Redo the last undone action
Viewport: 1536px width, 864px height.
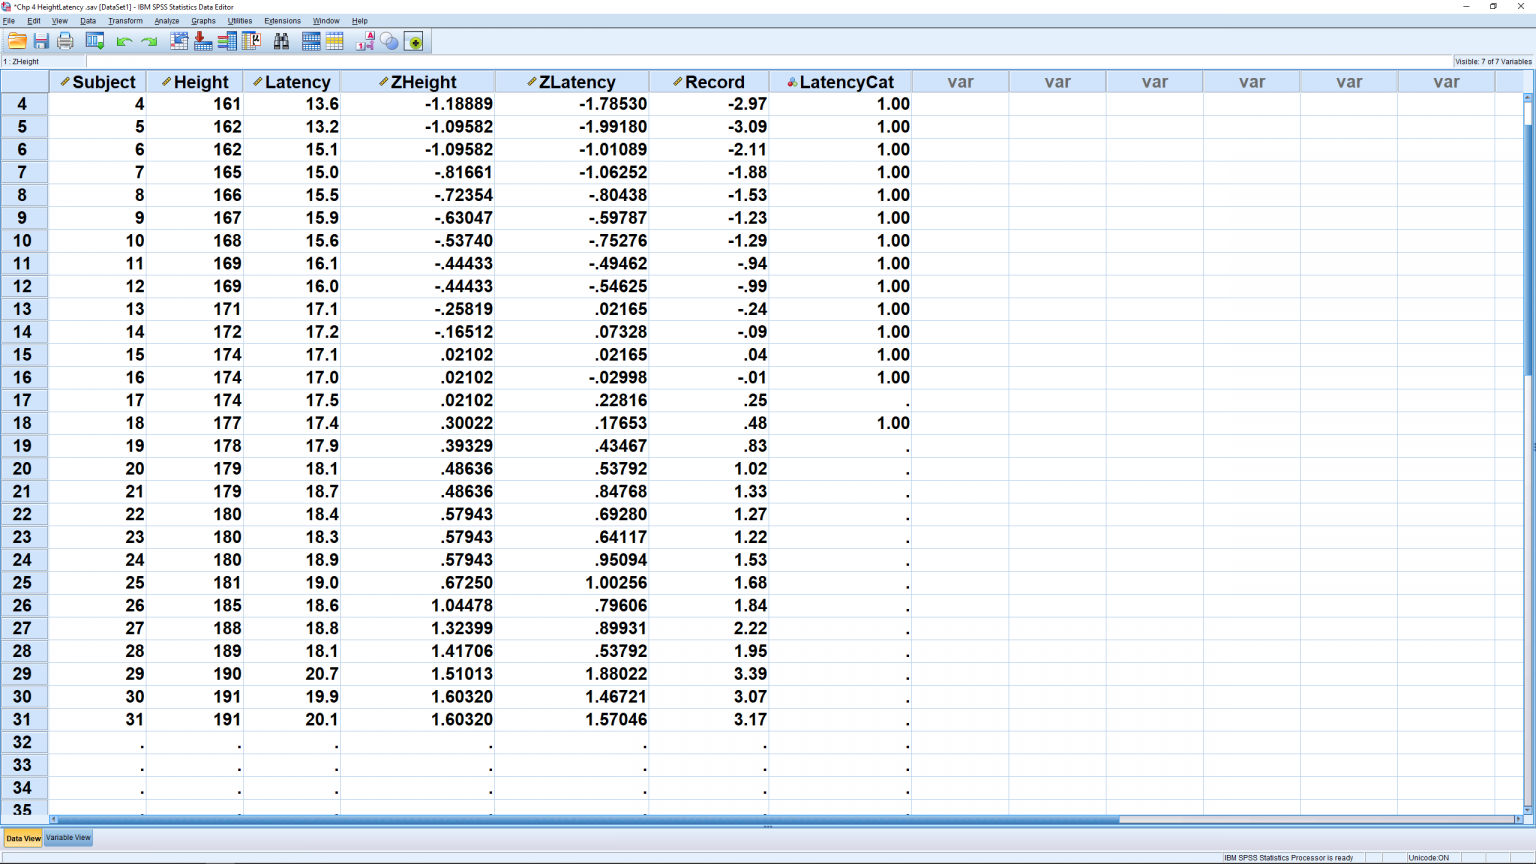point(148,41)
